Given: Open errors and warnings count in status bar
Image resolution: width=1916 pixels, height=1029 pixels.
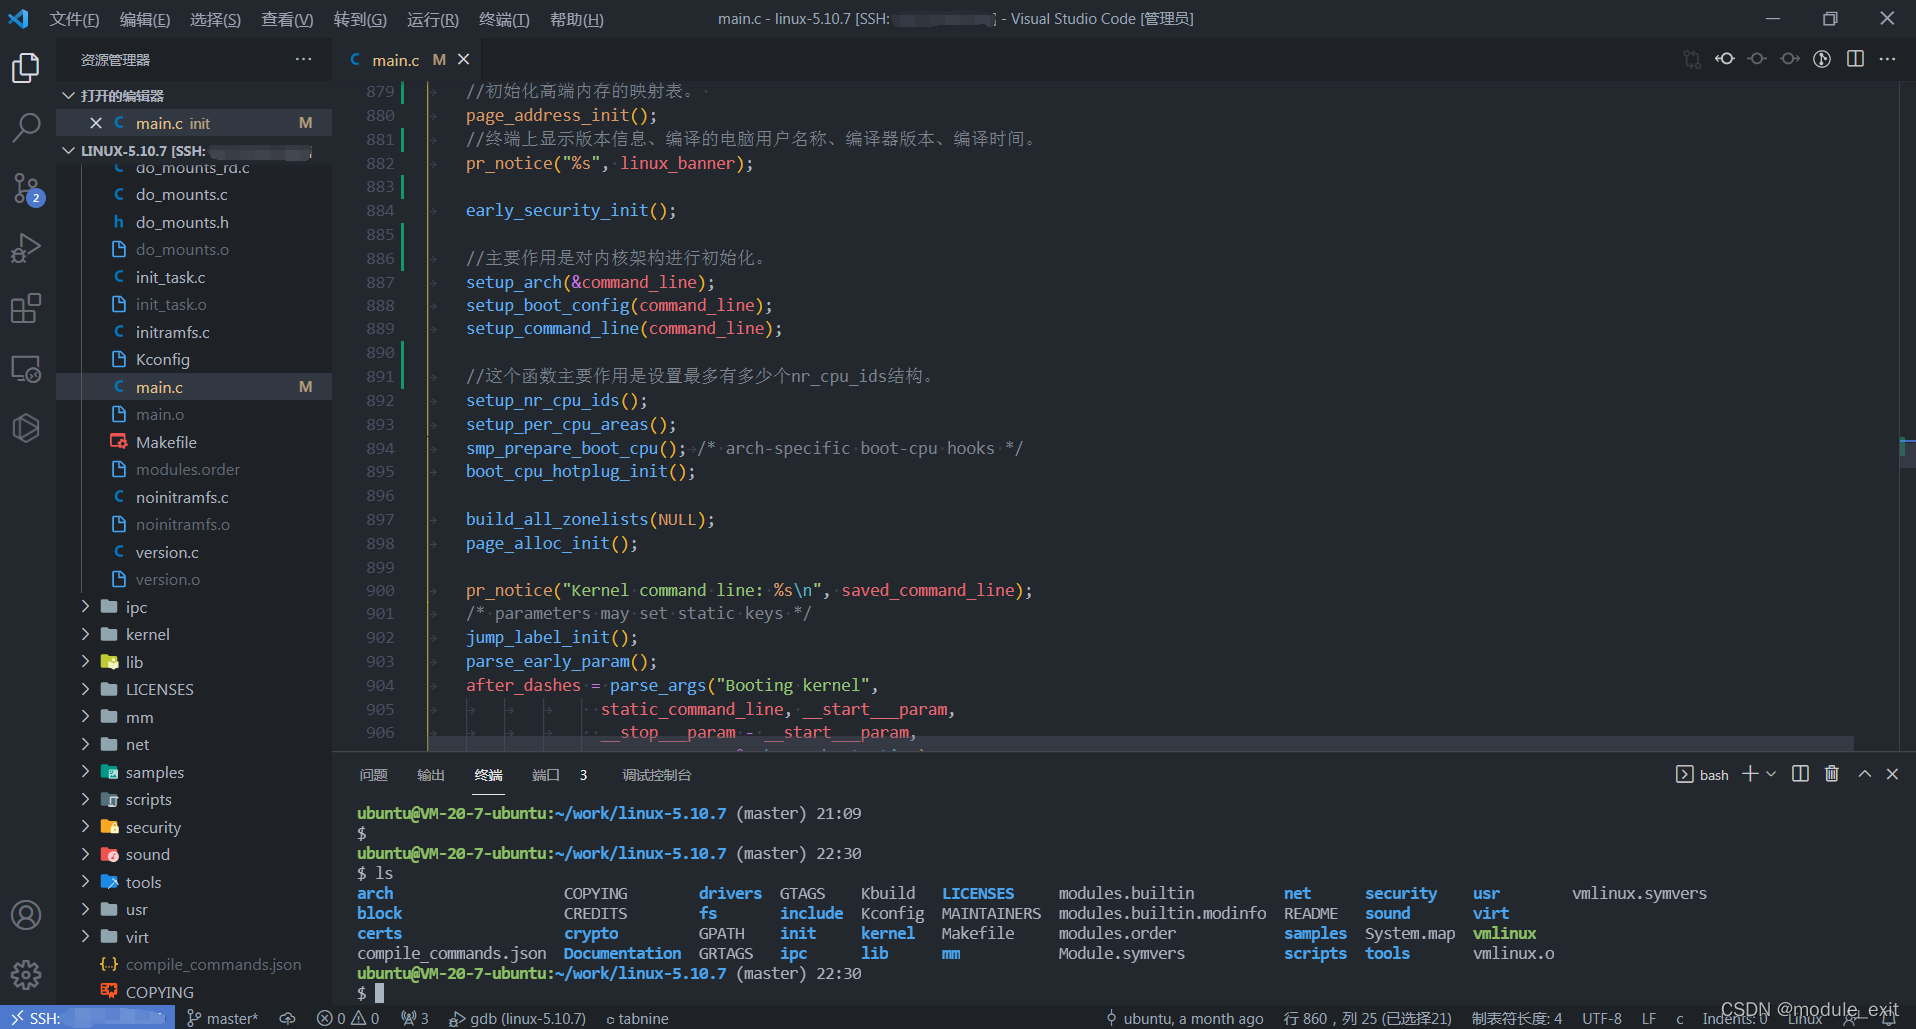Looking at the screenshot, I should point(348,1018).
